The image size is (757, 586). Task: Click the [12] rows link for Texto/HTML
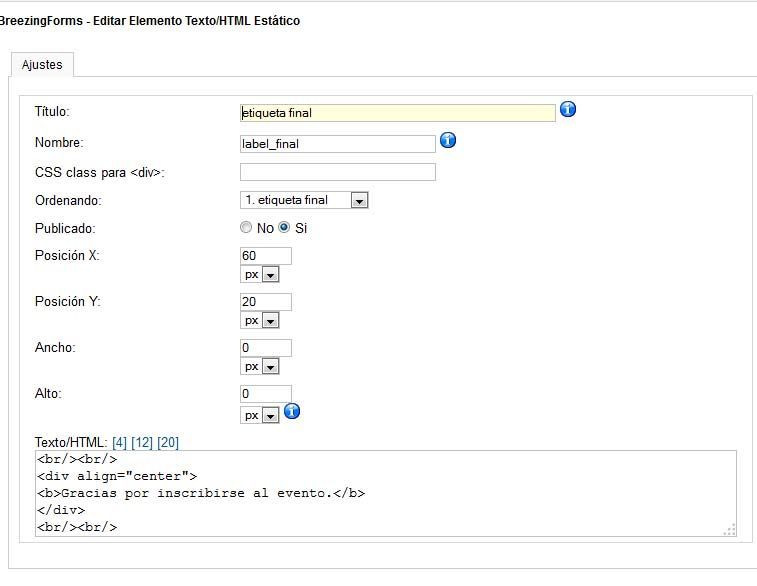tap(142, 442)
